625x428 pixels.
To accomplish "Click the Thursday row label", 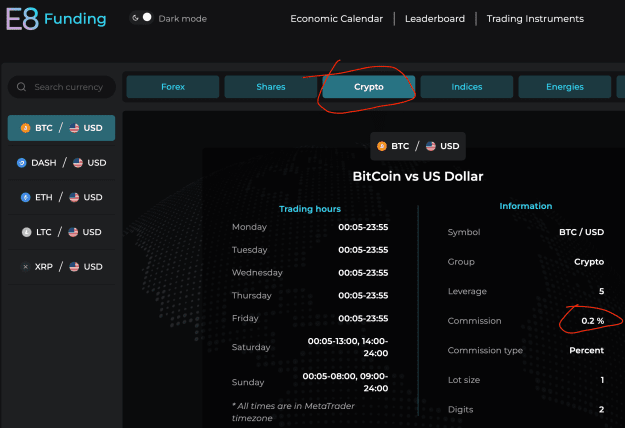I will click(252, 295).
